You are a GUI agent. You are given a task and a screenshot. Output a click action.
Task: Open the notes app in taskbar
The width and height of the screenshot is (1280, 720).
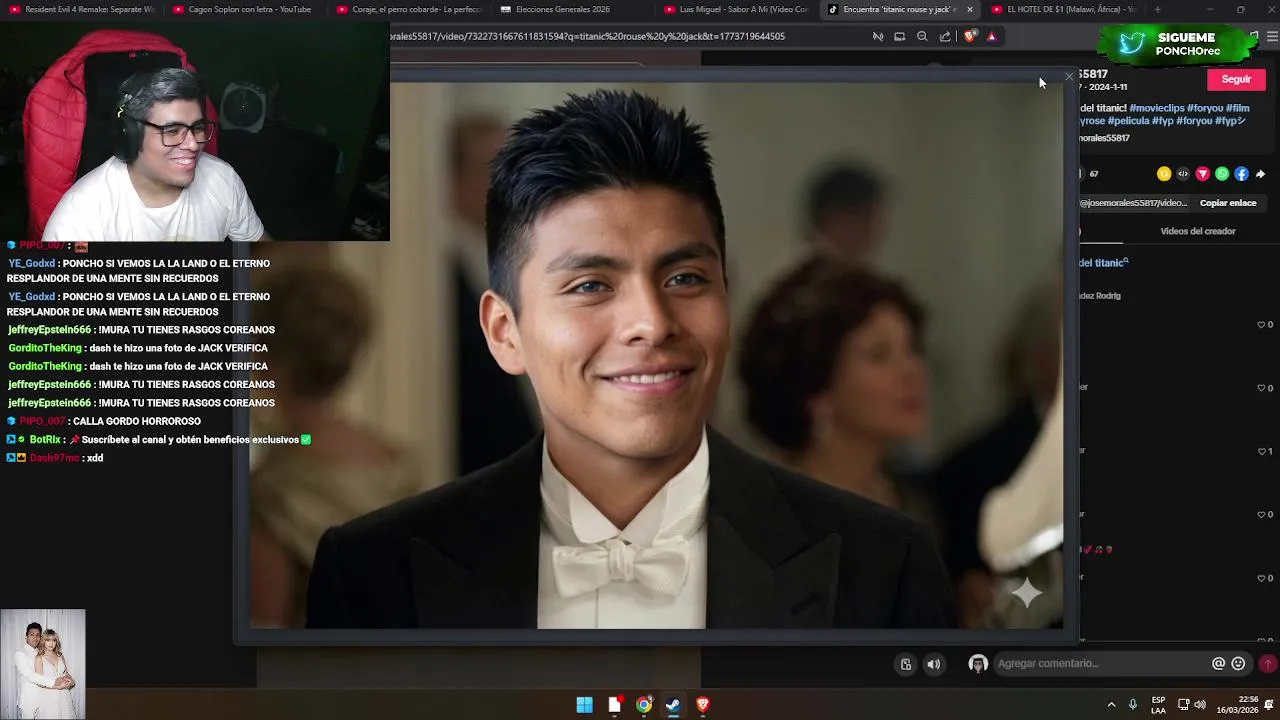(x=614, y=705)
